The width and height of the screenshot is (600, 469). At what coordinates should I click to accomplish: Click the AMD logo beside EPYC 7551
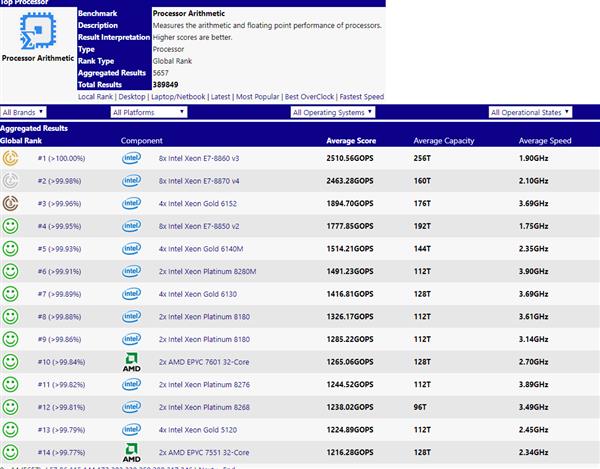[x=131, y=451]
